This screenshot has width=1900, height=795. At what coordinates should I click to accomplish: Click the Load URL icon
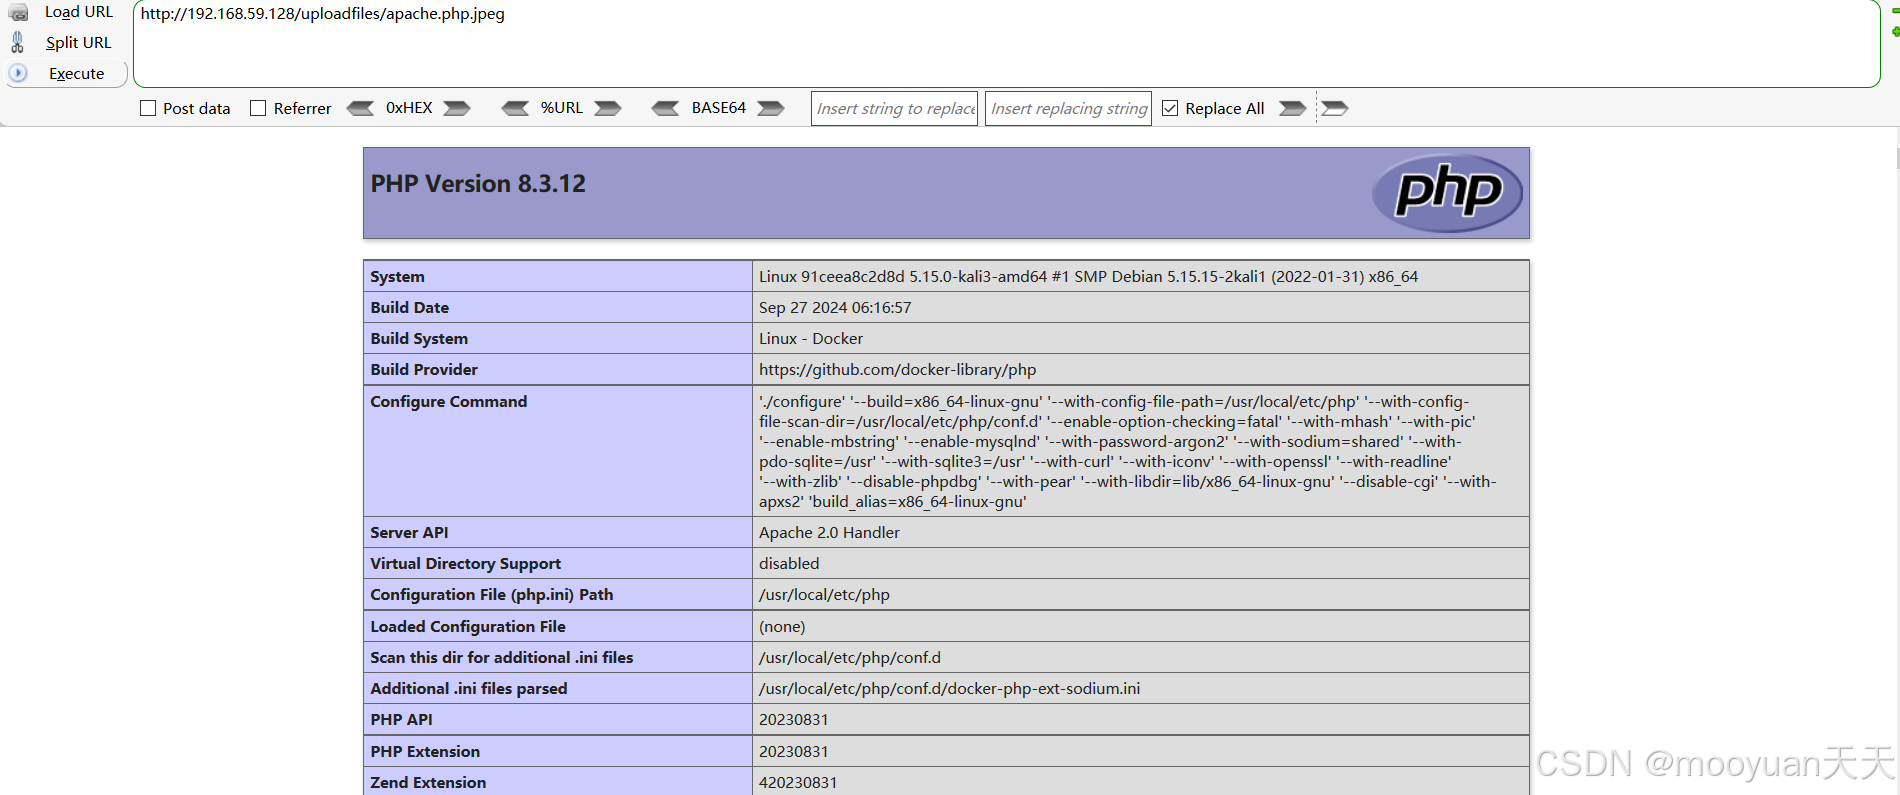[x=18, y=13]
